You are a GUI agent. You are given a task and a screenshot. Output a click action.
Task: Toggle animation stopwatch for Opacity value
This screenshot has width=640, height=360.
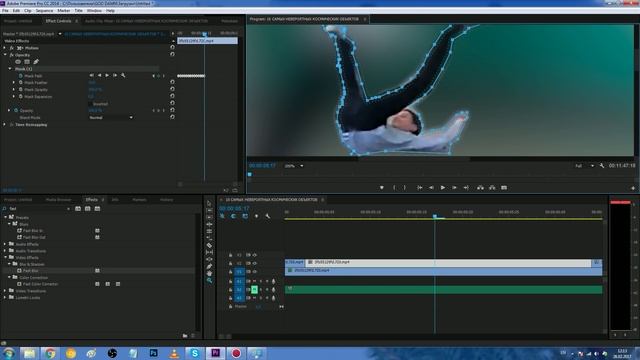[x=16, y=111]
